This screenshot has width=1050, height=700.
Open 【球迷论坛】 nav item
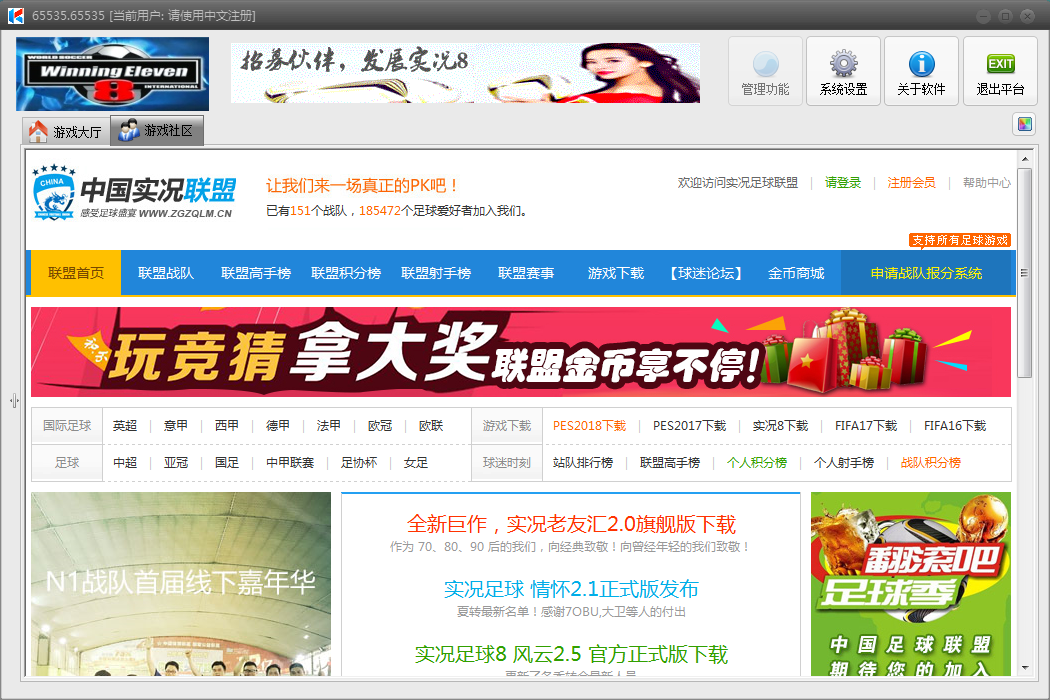(706, 273)
